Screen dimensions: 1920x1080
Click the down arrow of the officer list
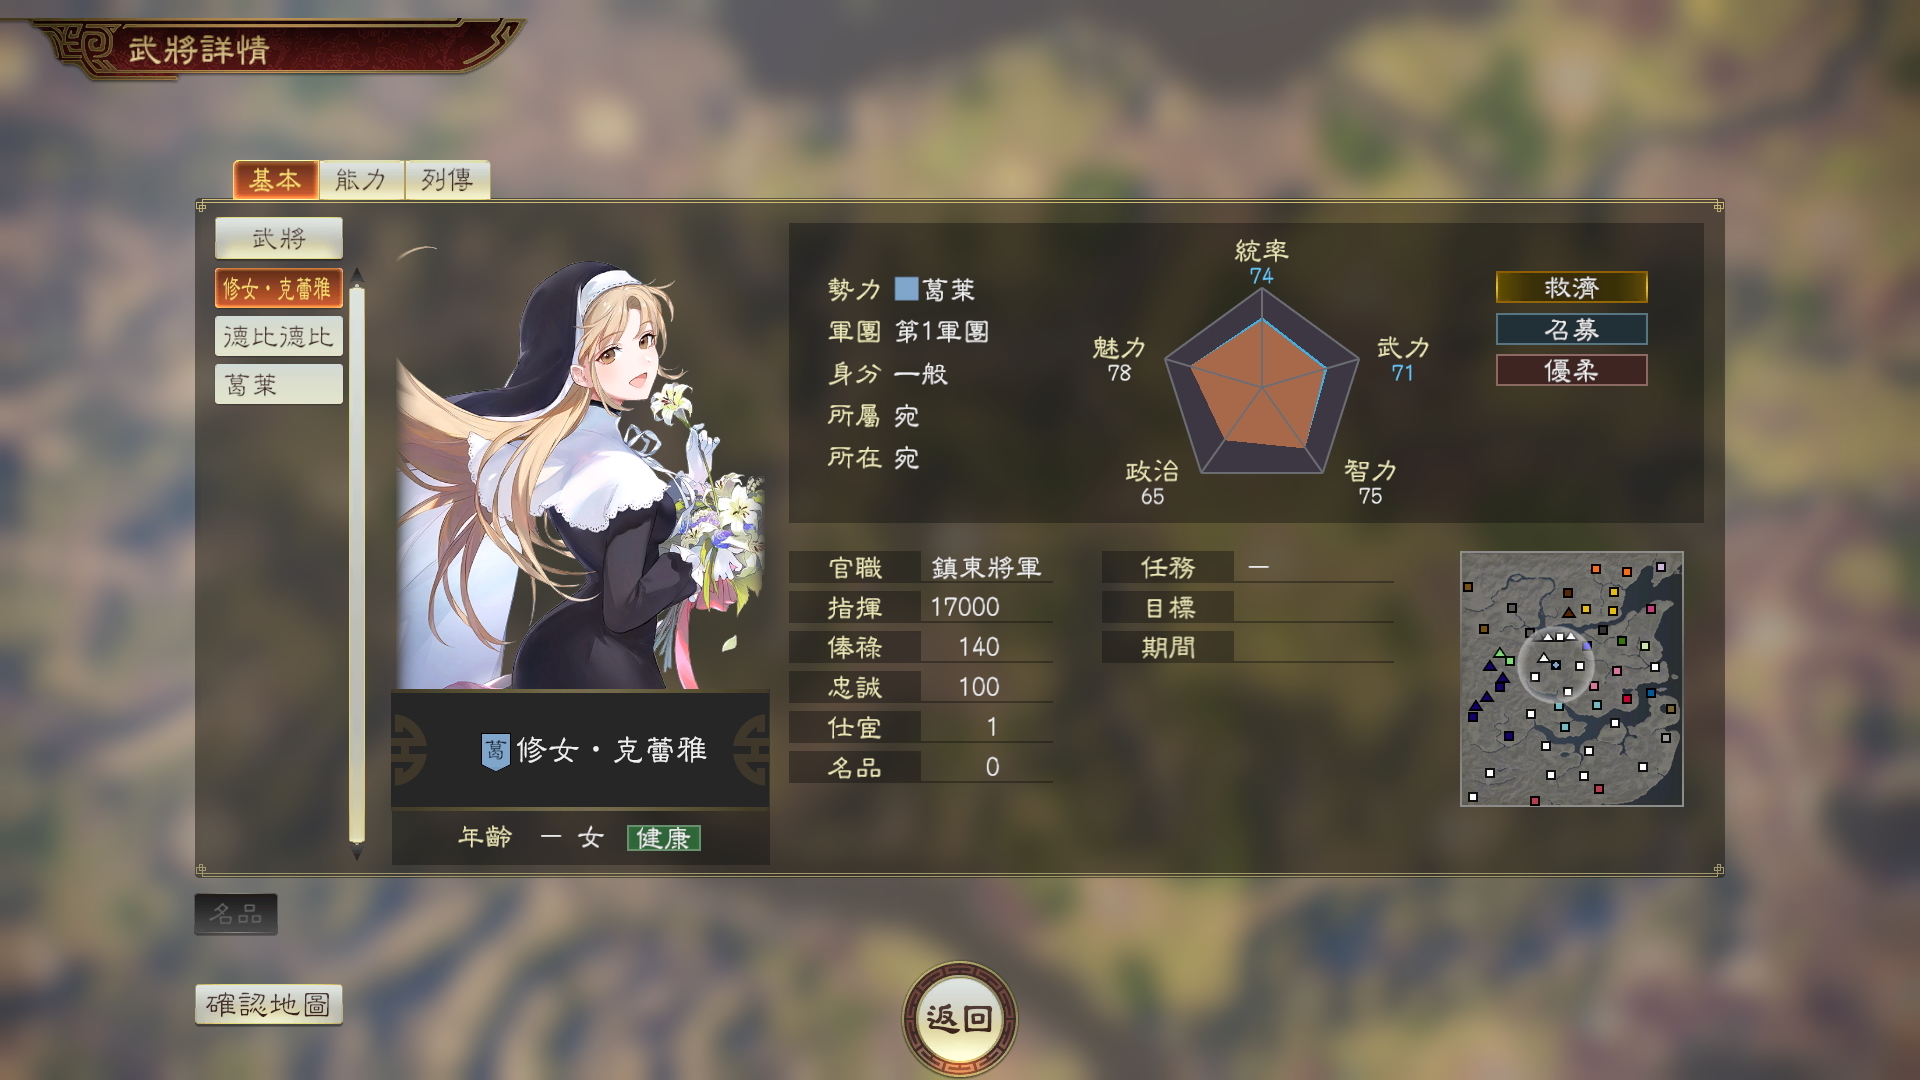click(x=356, y=855)
